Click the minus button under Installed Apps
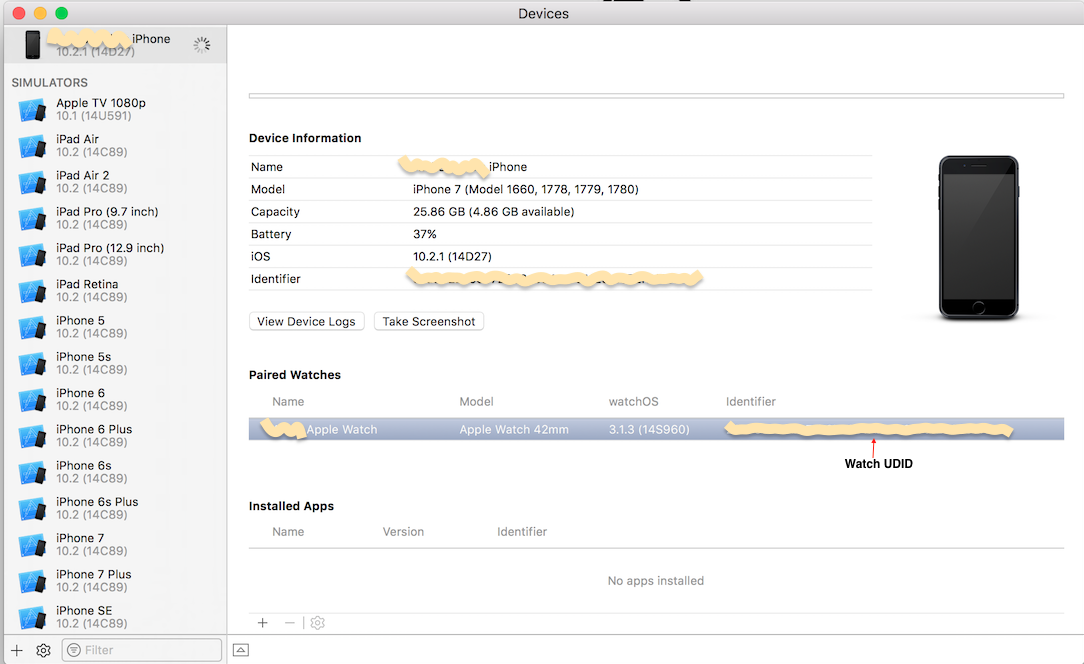This screenshot has width=1084, height=664. (x=290, y=623)
